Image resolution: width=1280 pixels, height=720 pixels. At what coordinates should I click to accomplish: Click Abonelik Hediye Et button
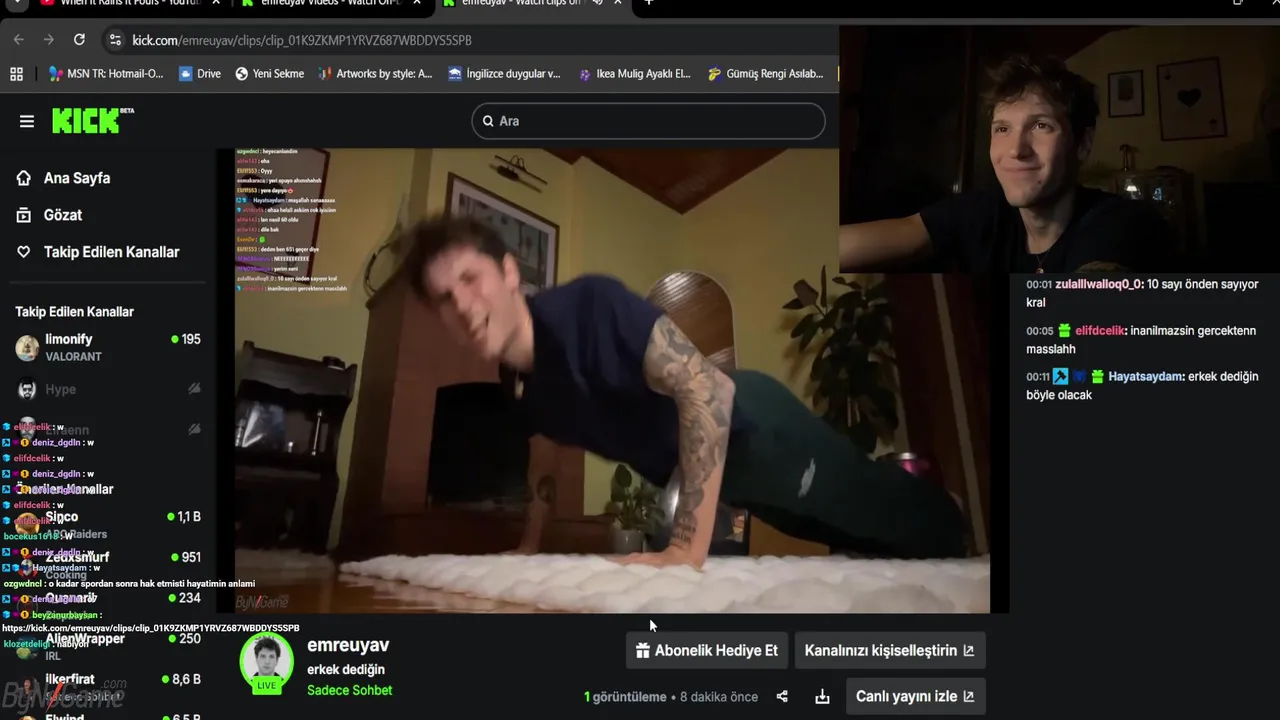[x=707, y=650]
